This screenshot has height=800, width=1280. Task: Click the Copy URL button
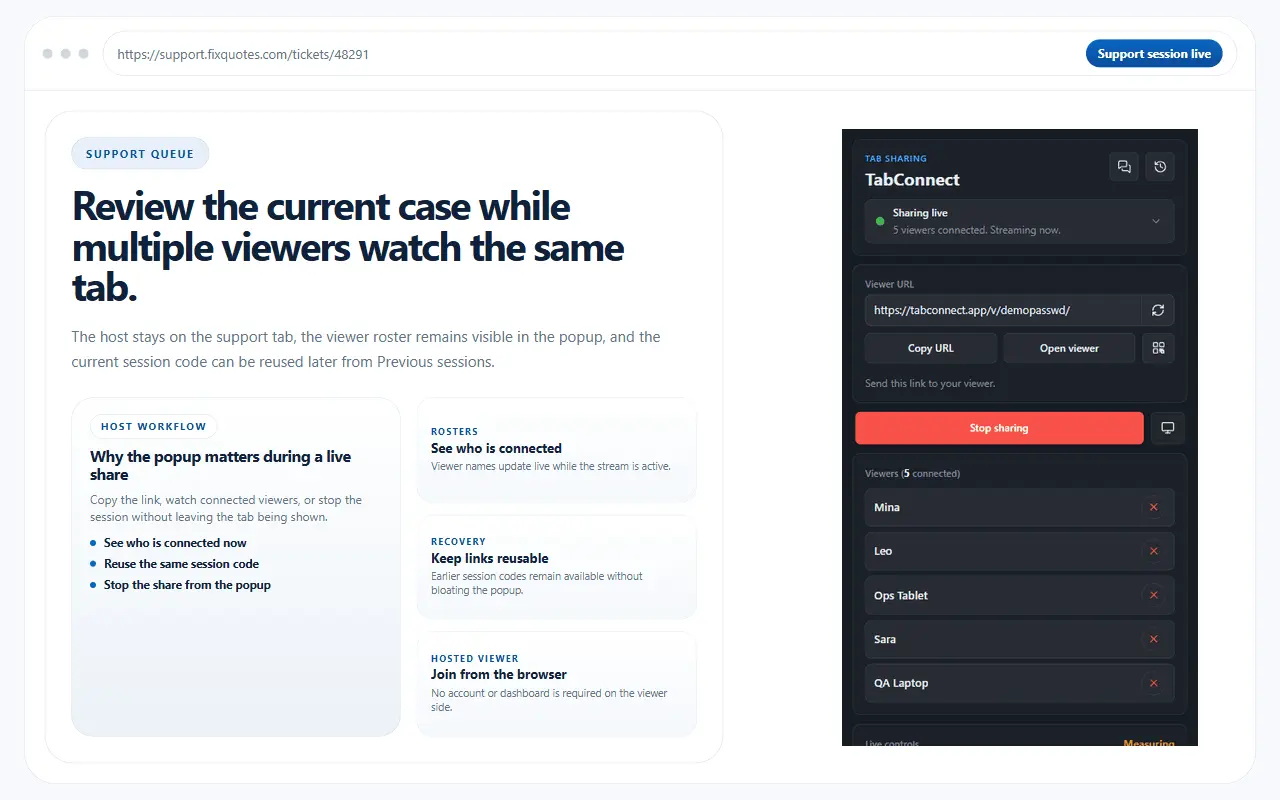click(x=931, y=348)
